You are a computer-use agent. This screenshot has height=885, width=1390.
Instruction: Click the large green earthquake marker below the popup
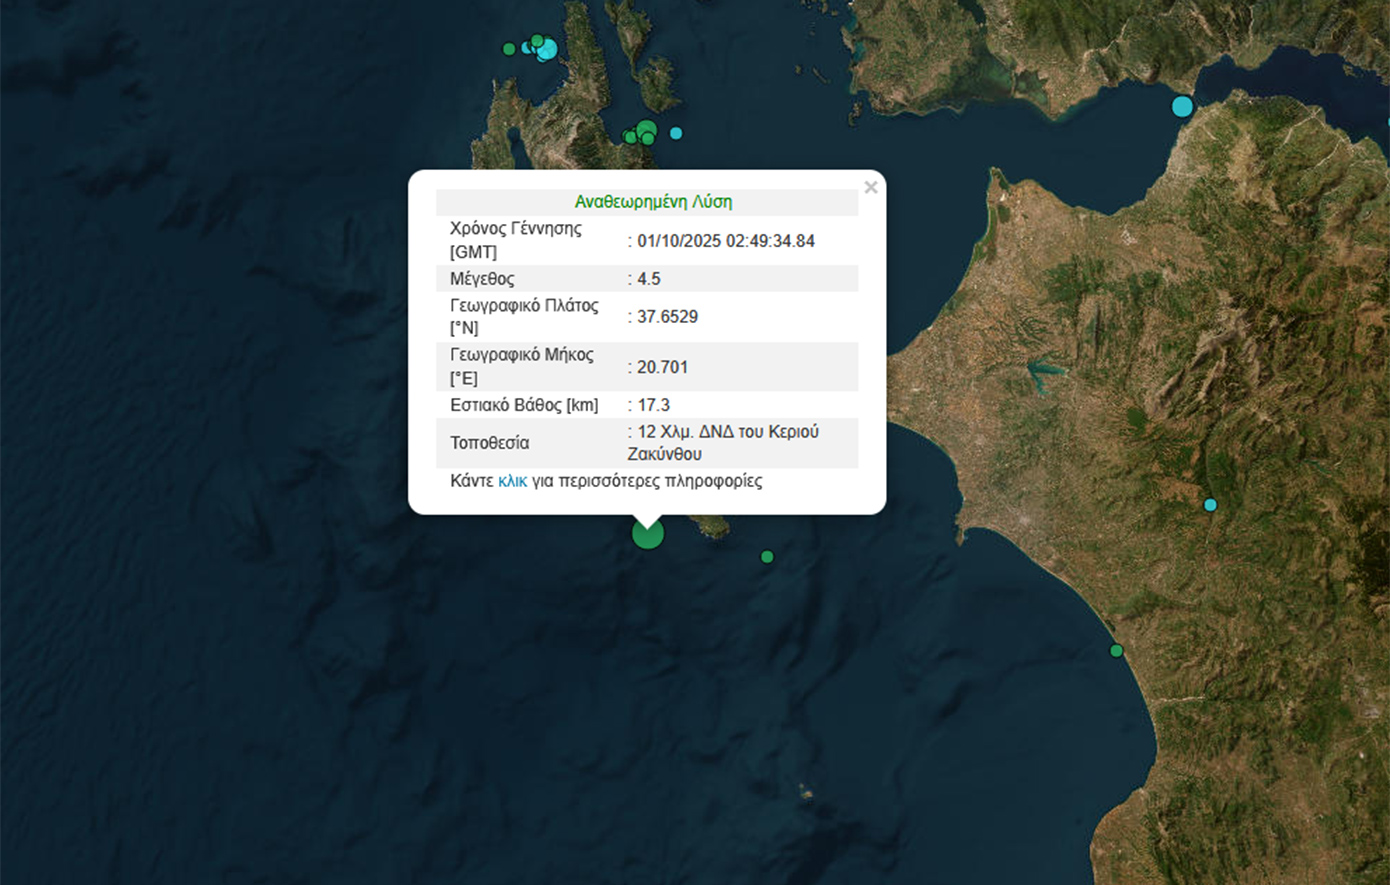click(648, 533)
